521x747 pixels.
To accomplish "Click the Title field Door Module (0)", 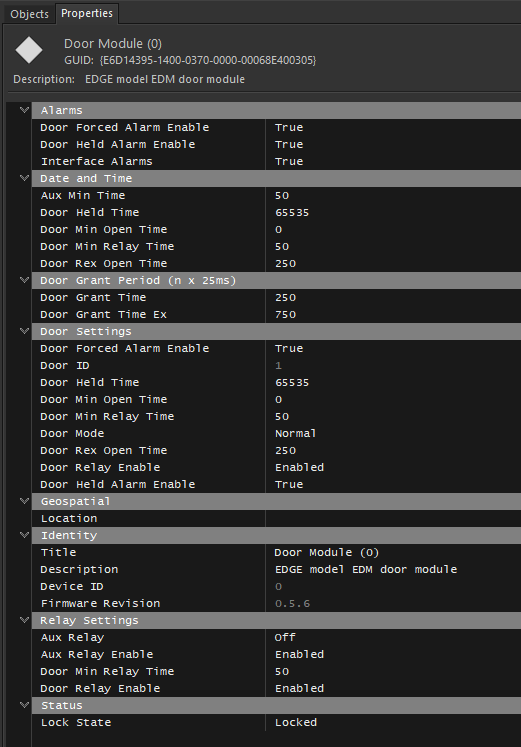I will [393, 552].
